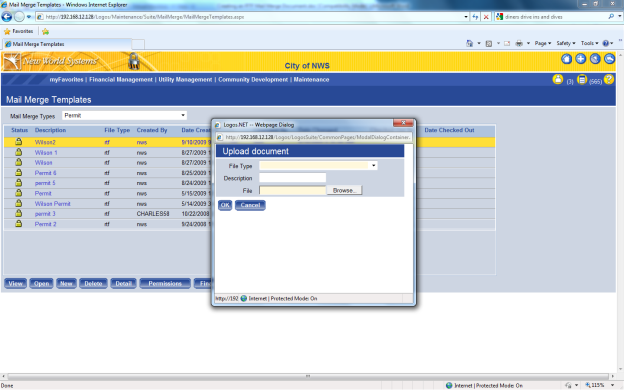Click the Delete button
Screen dimensions: 624x390
[x=93, y=283]
